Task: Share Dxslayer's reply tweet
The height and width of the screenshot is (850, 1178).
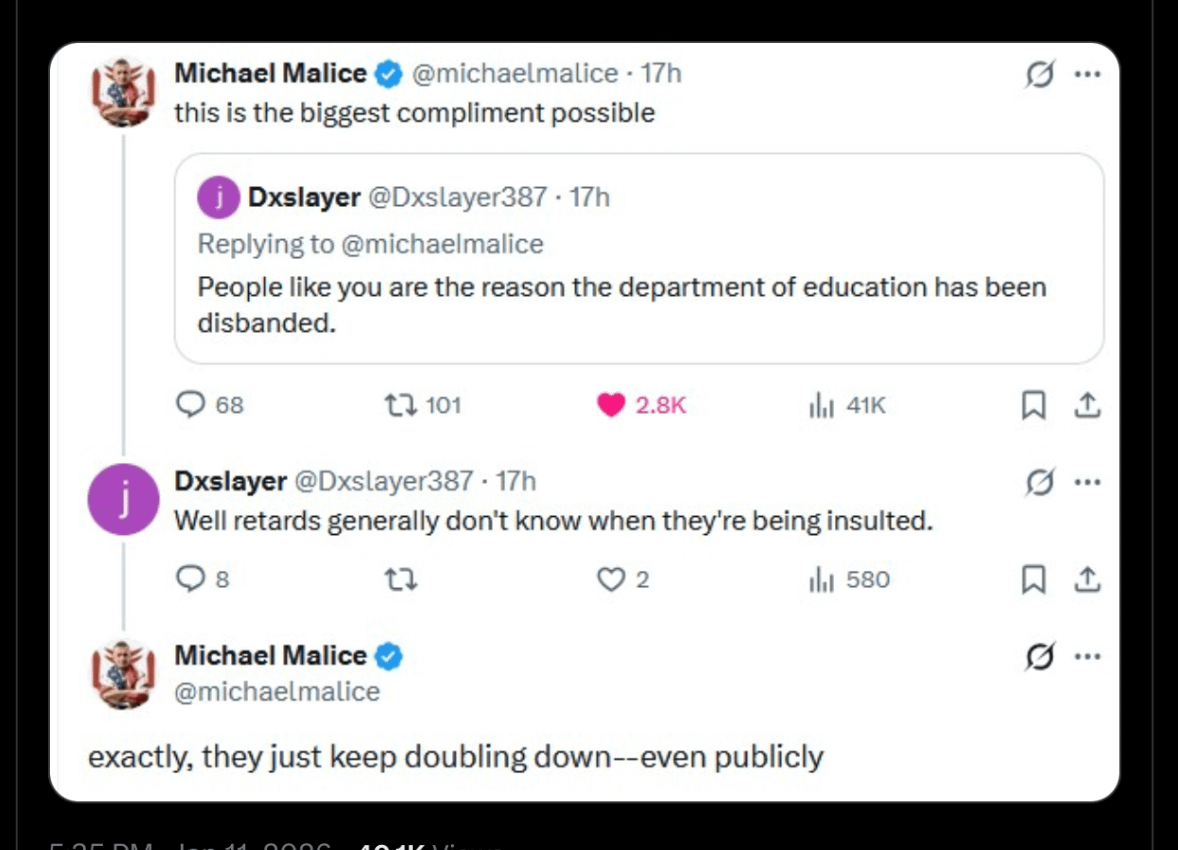Action: coord(1087,580)
